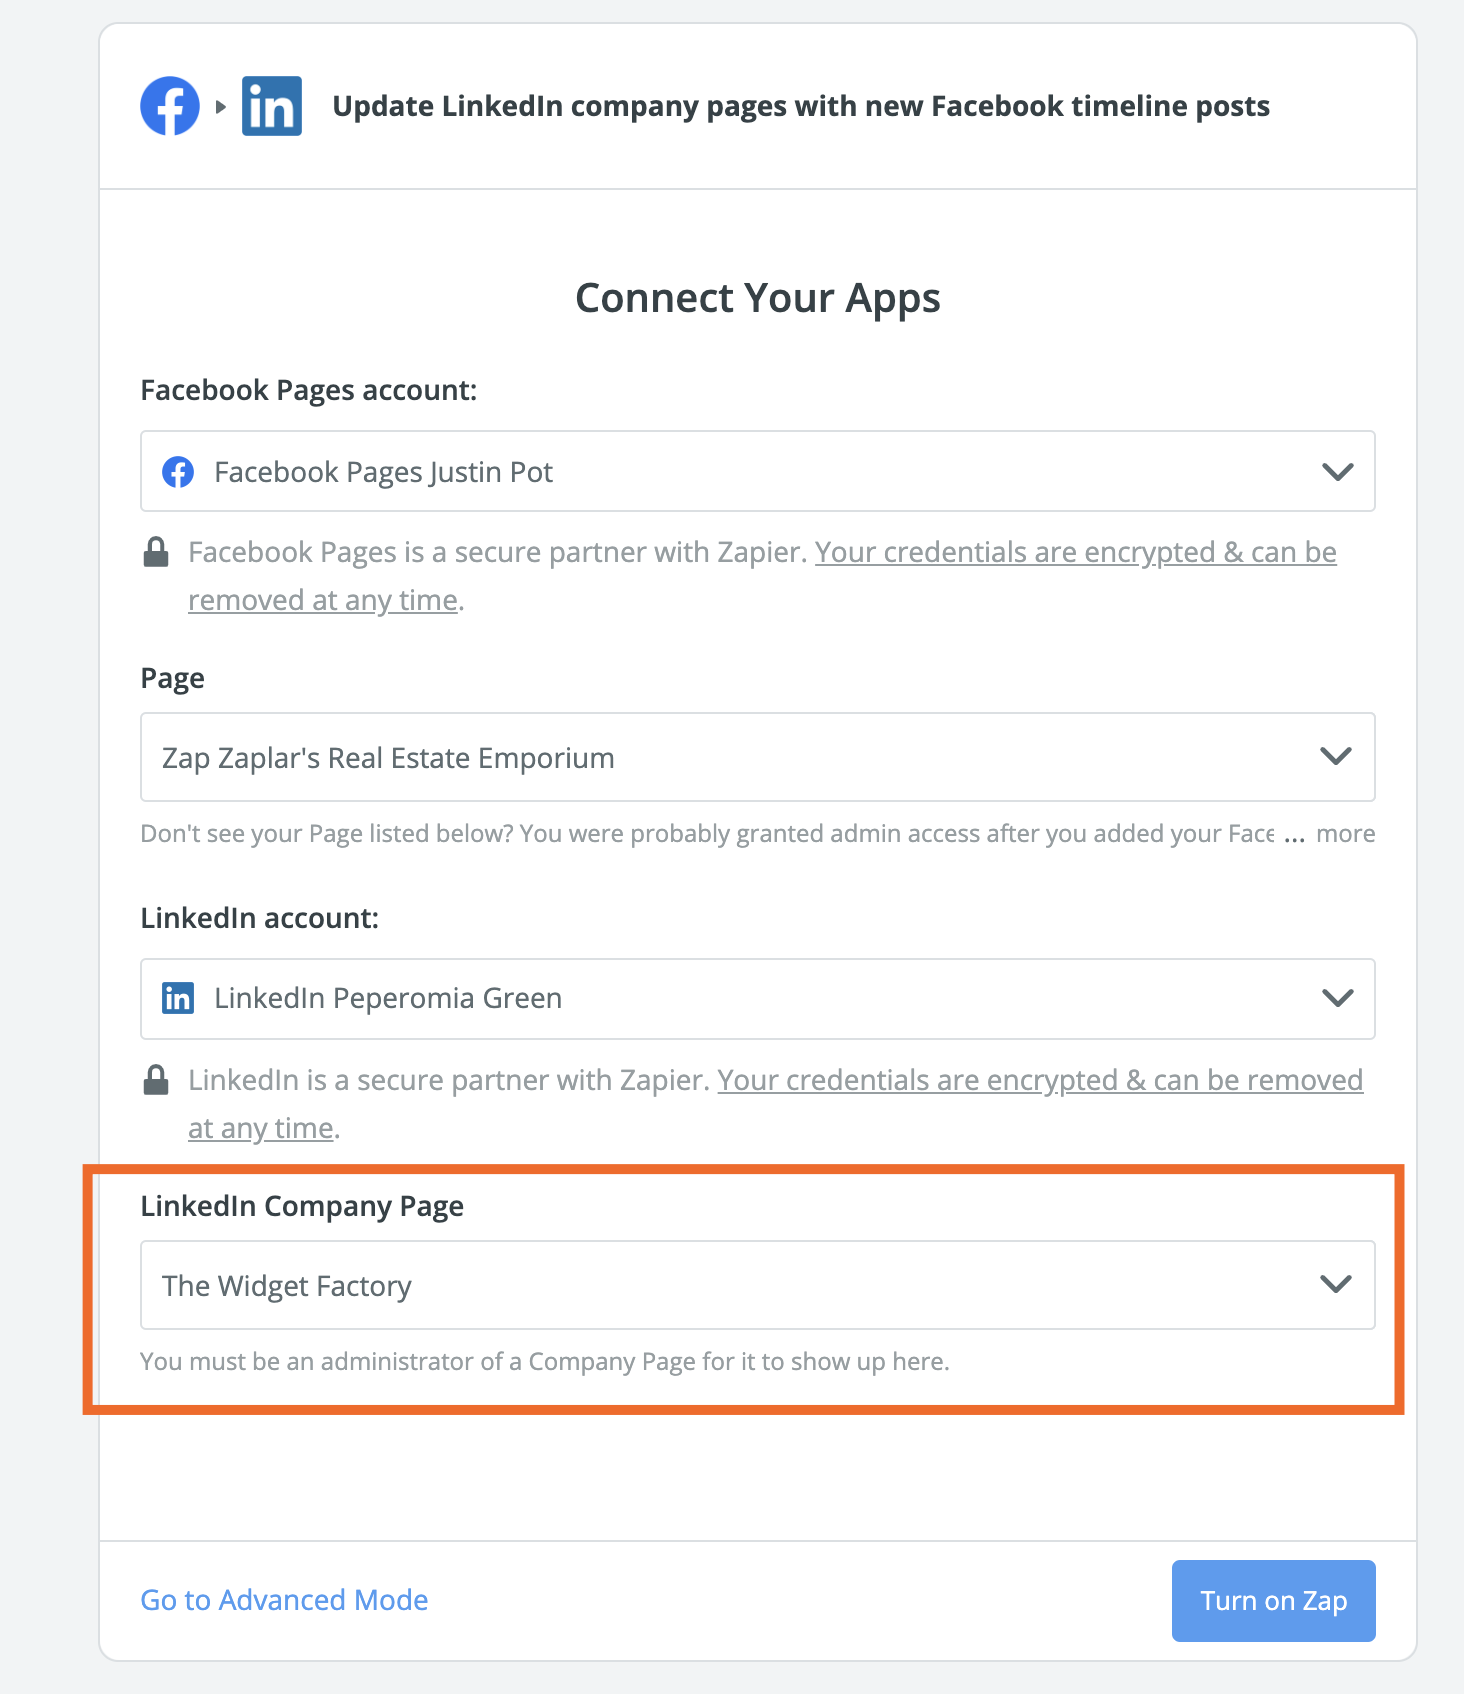Click the Facebook icon inside account dropdown

[178, 472]
